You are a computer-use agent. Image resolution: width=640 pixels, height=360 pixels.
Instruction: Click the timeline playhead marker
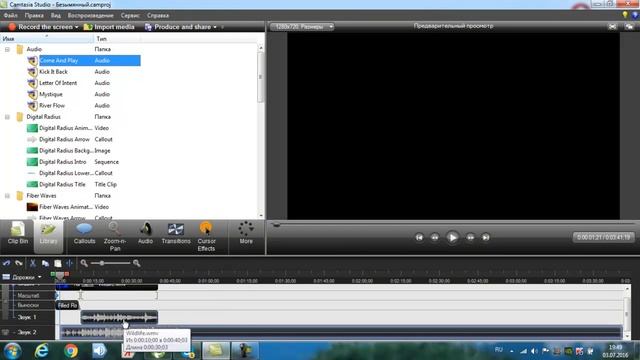point(60,276)
